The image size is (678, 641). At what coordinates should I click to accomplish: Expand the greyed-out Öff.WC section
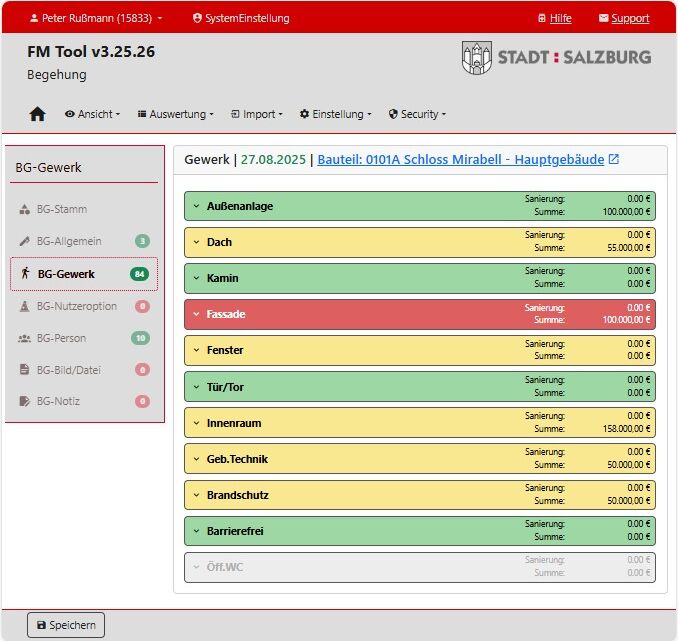click(419, 567)
